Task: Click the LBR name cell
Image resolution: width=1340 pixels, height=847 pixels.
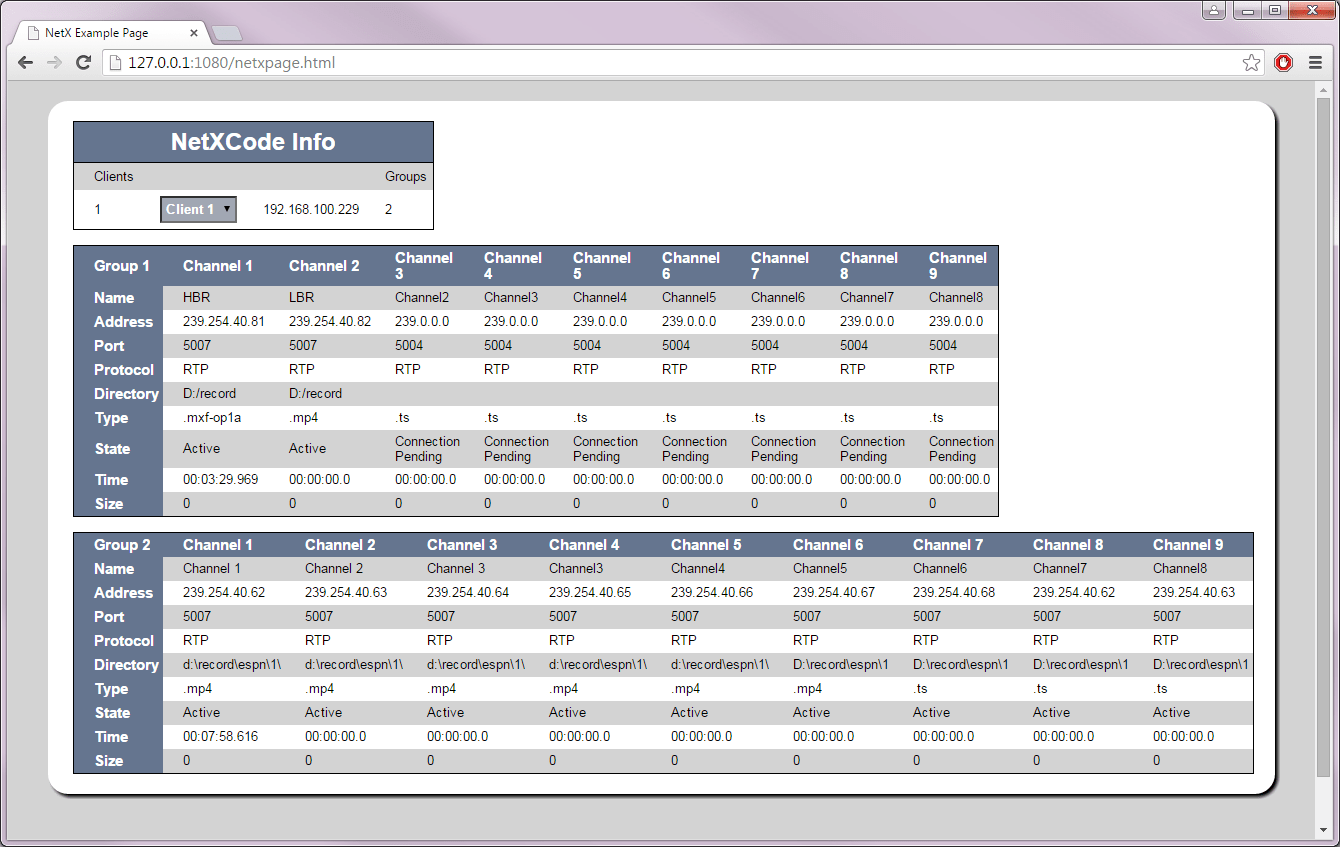Action: 302,298
